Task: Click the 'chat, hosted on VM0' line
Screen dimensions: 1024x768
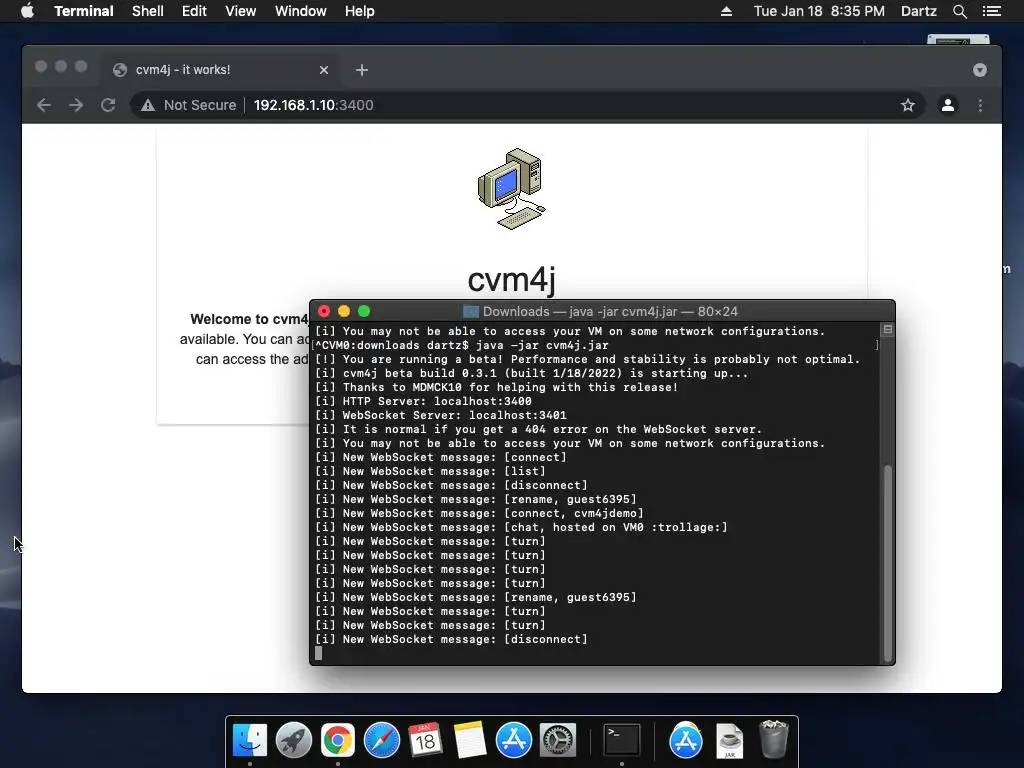Action: (x=521, y=527)
